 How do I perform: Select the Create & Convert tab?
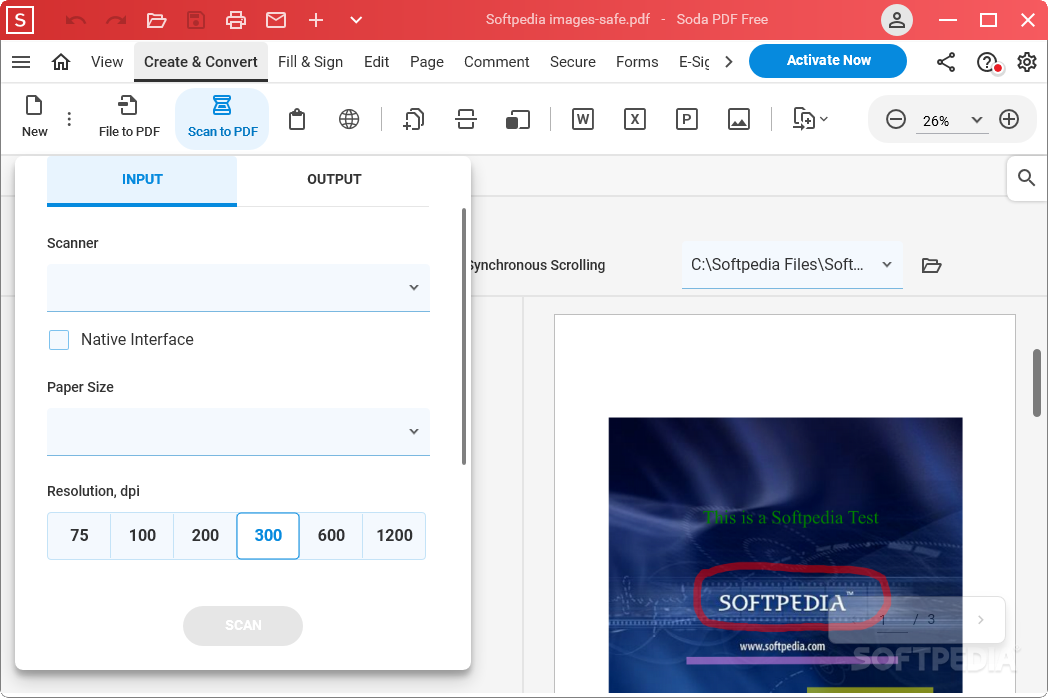click(201, 62)
